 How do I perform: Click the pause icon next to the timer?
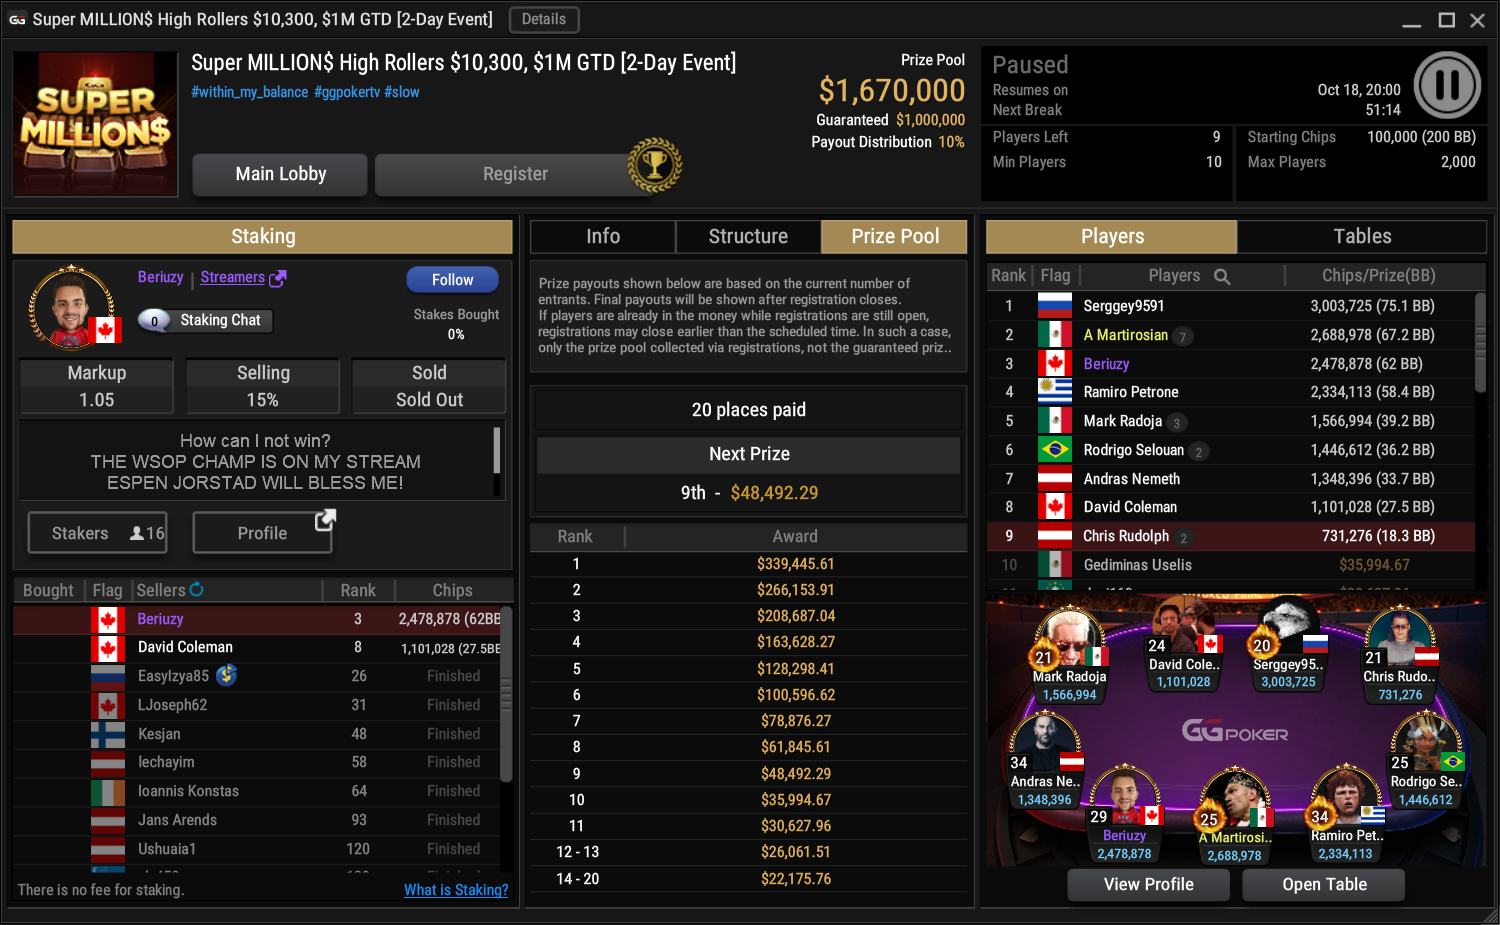point(1447,86)
